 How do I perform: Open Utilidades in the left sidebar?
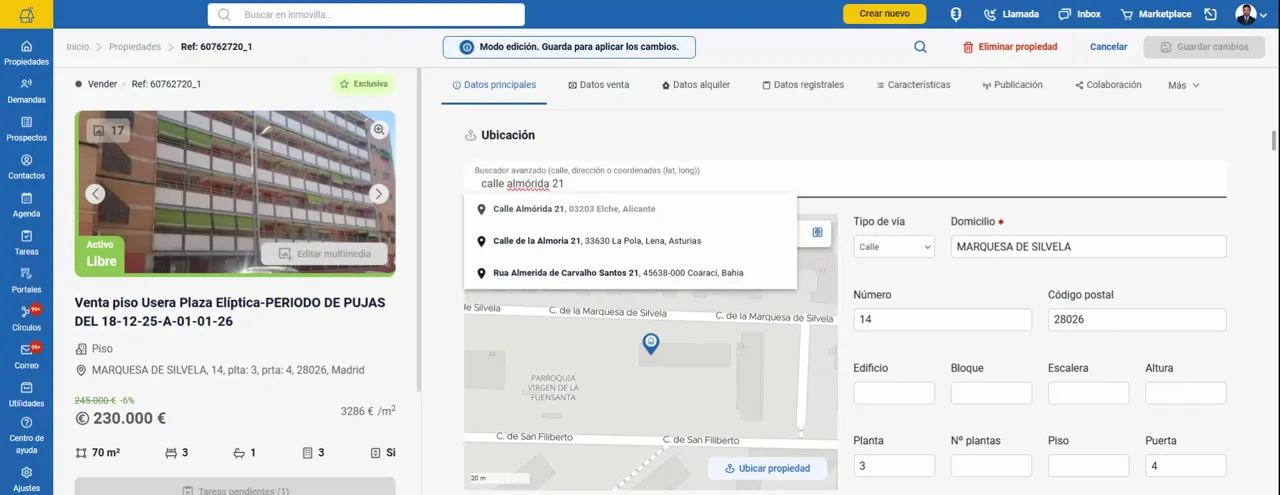click(26, 395)
